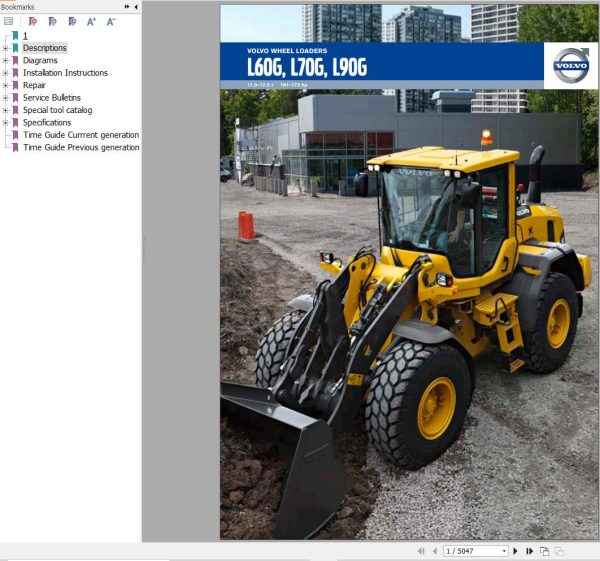This screenshot has height=561, width=600.
Task: Click the purple bookmark icon beside Diagrams
Action: 15,60
